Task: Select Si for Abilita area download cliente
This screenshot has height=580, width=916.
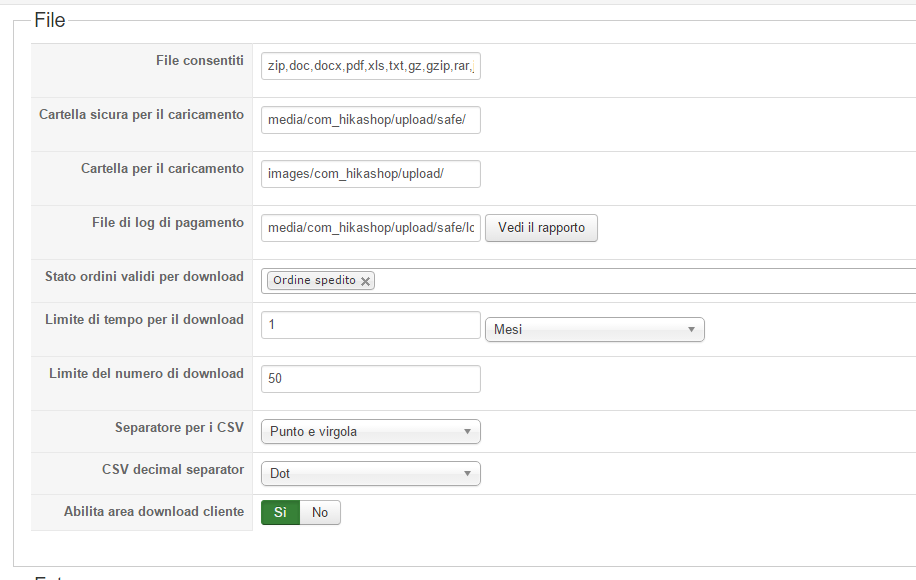Action: coord(280,512)
